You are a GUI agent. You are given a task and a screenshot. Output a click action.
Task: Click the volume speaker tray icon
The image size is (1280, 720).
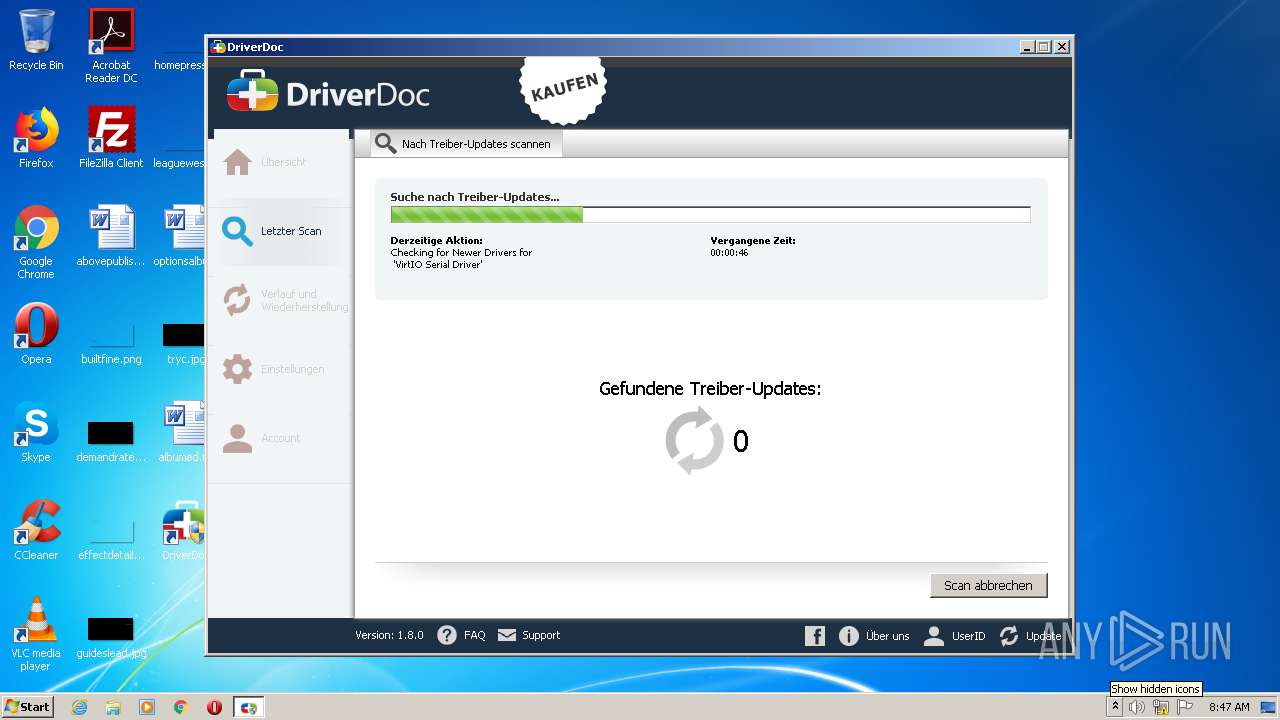click(x=1137, y=707)
